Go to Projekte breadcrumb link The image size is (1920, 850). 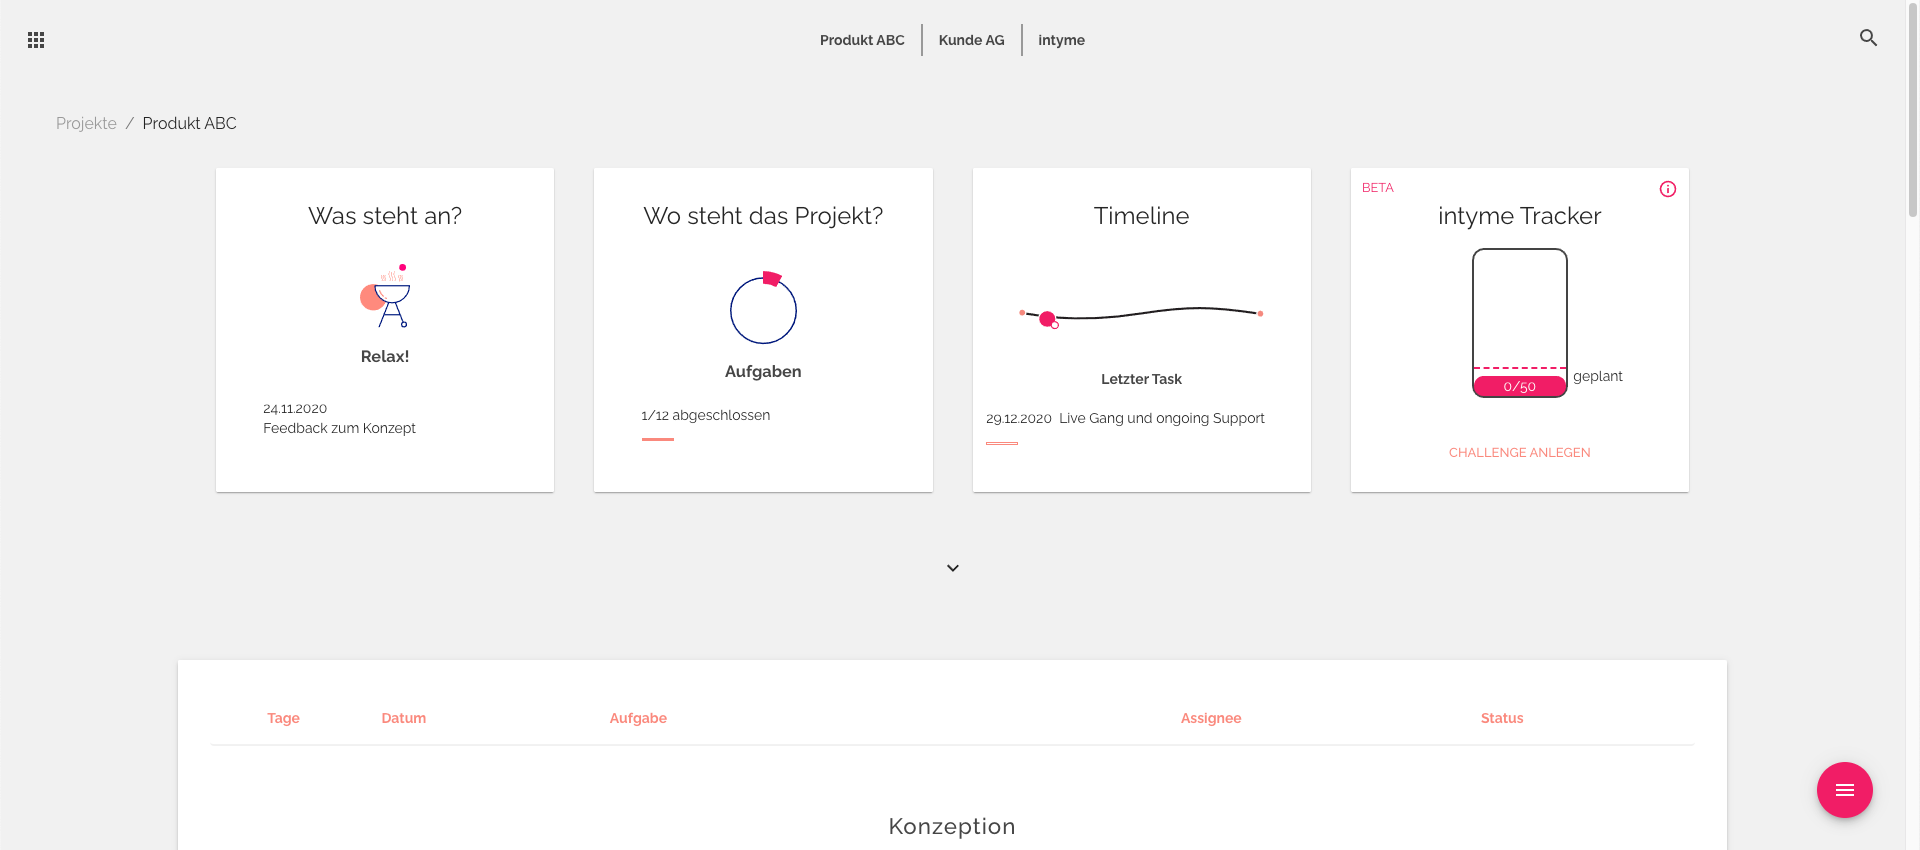click(x=86, y=123)
